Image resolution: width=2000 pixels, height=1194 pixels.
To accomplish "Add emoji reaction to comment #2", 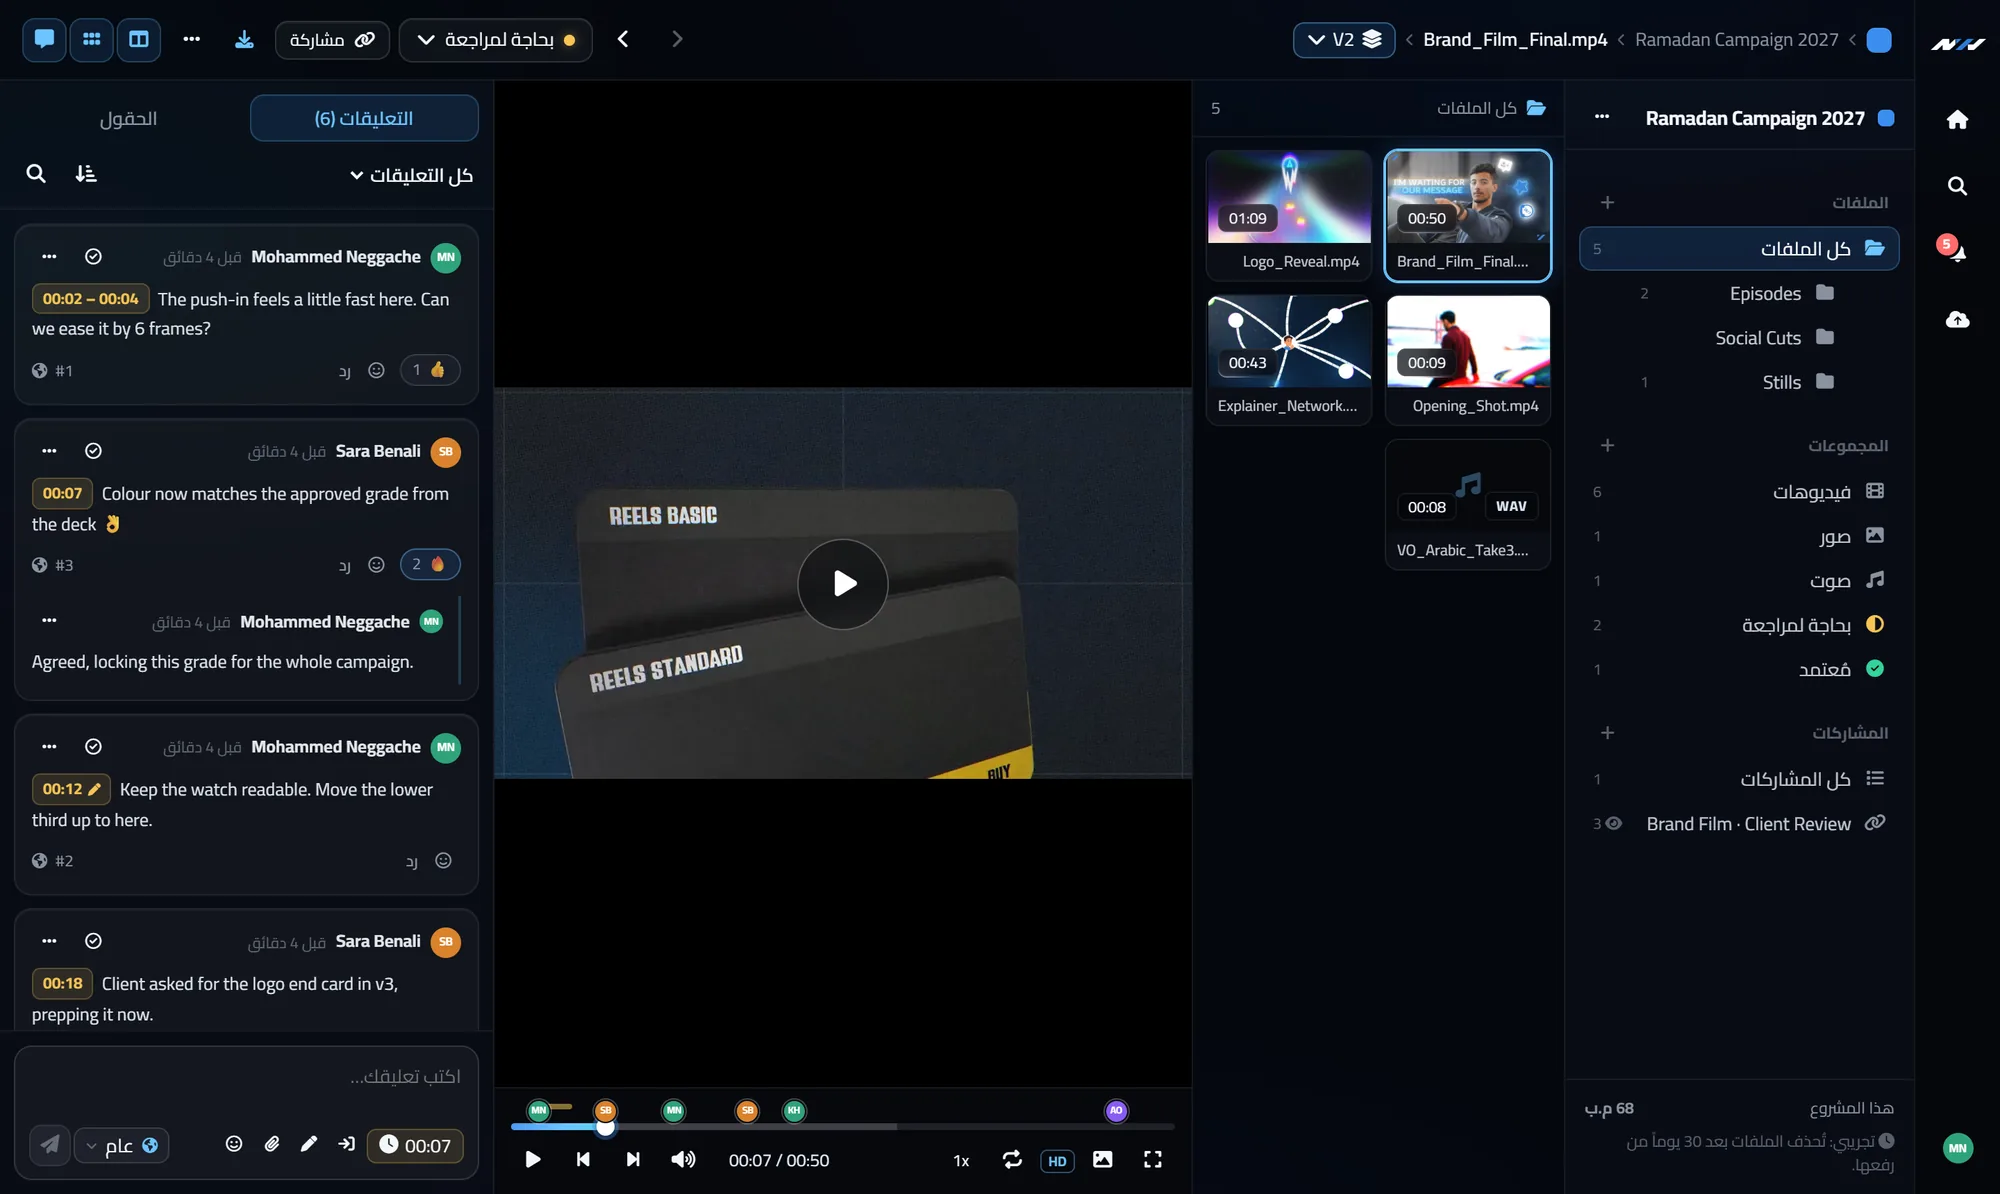I will point(444,860).
